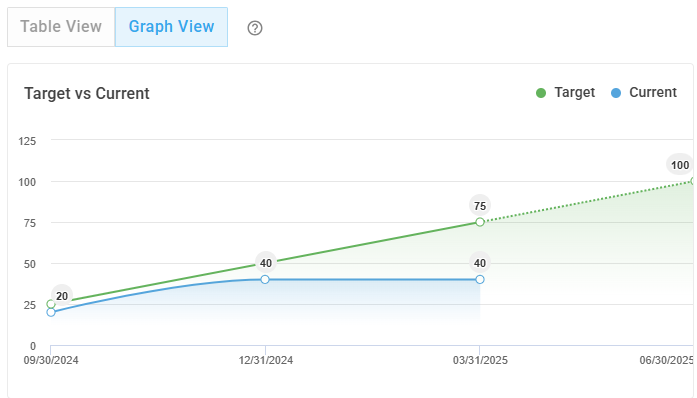The height and width of the screenshot is (398, 697).
Task: Click the 03/31/2025 axis date label
Action: (480, 360)
